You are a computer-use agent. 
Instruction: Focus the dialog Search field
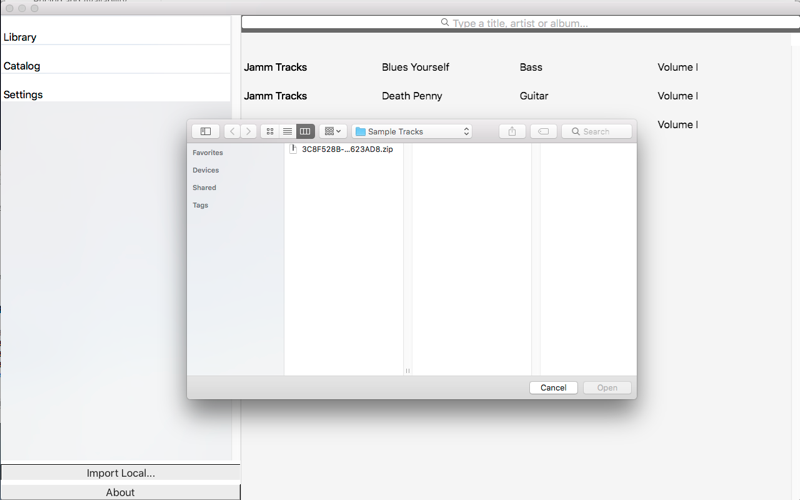click(x=597, y=132)
